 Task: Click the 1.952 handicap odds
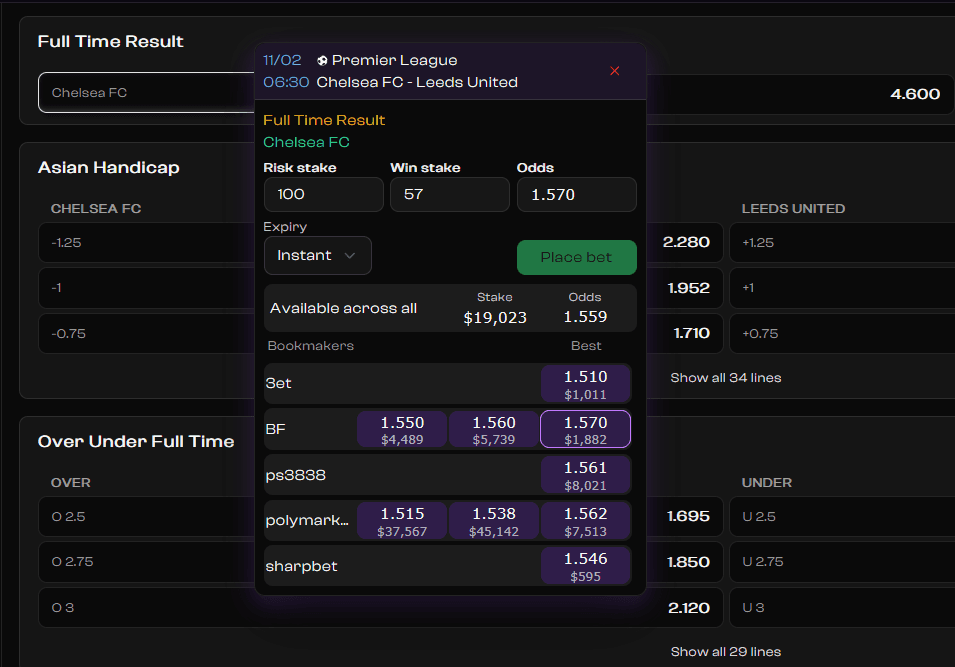click(688, 288)
